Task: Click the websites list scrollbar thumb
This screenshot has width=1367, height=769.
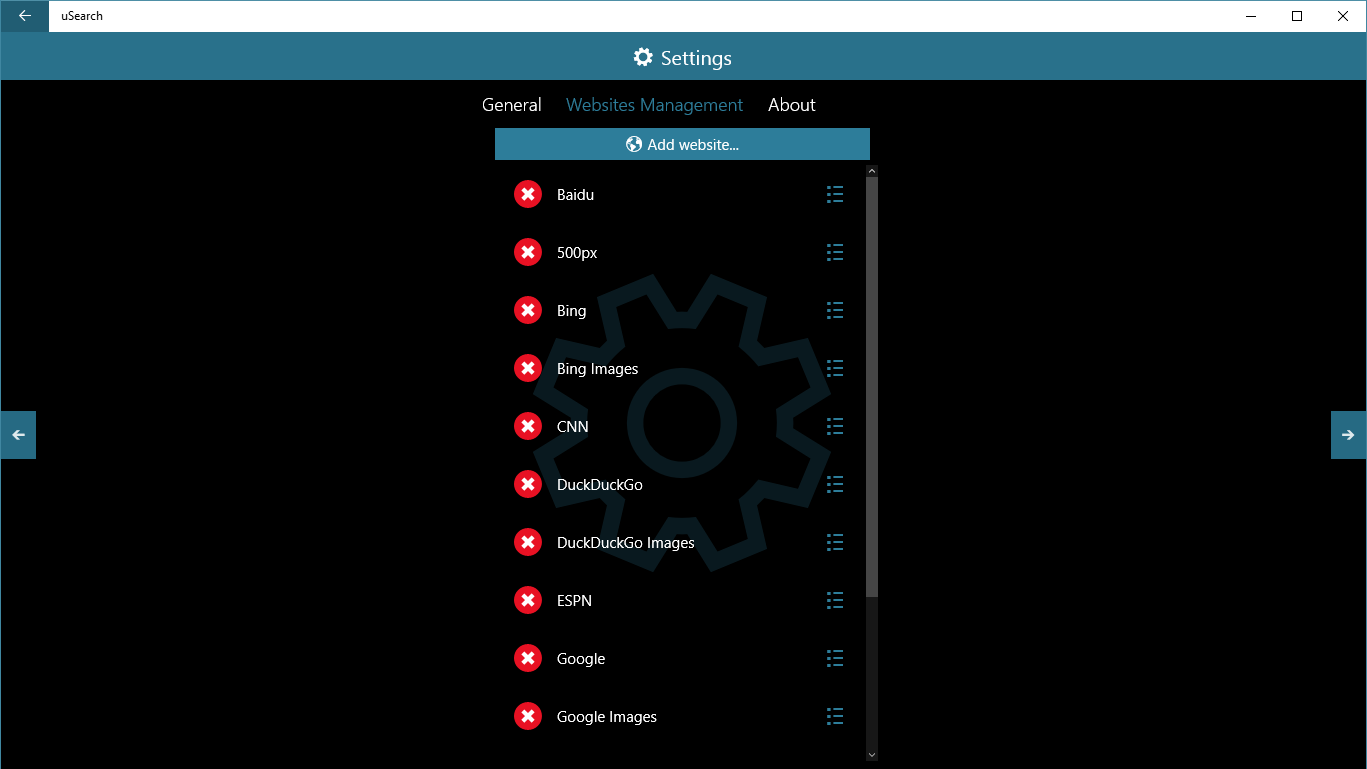Action: (x=872, y=387)
